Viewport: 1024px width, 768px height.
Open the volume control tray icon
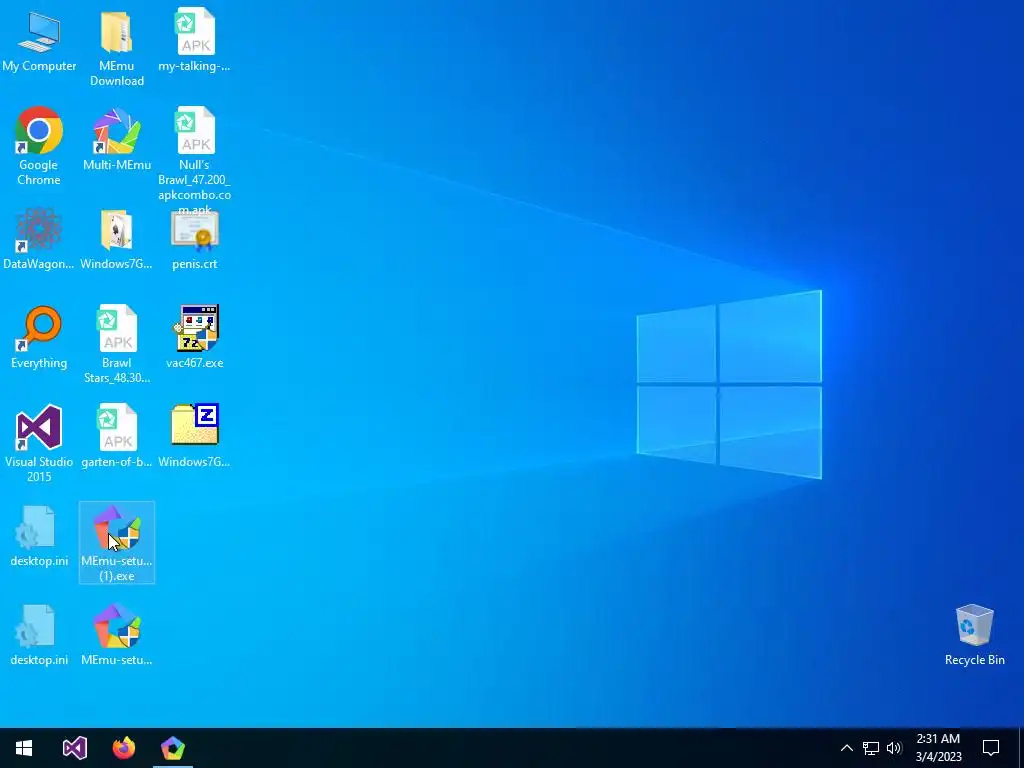pyautogui.click(x=894, y=748)
